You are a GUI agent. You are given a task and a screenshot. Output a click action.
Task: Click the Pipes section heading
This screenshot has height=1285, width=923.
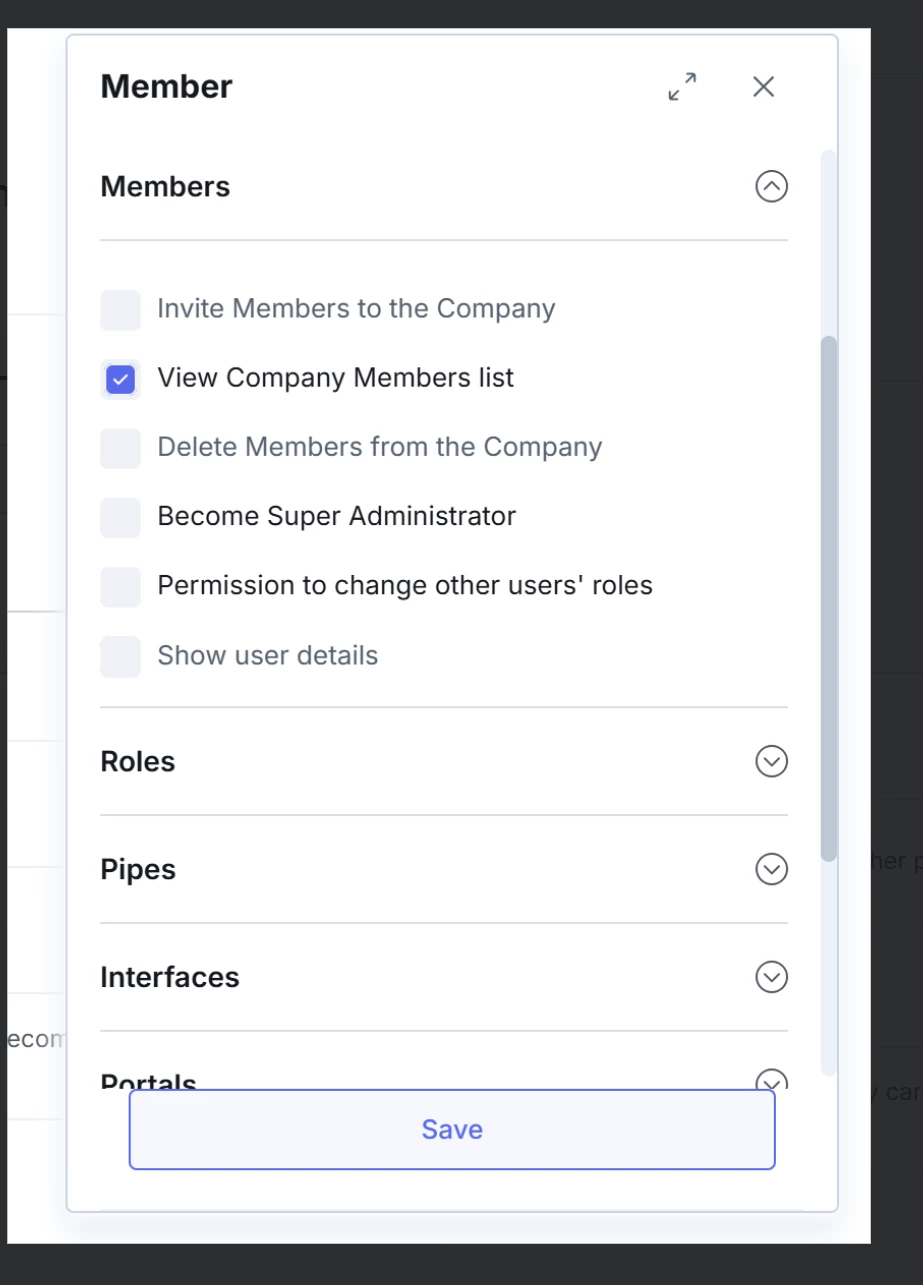point(138,870)
